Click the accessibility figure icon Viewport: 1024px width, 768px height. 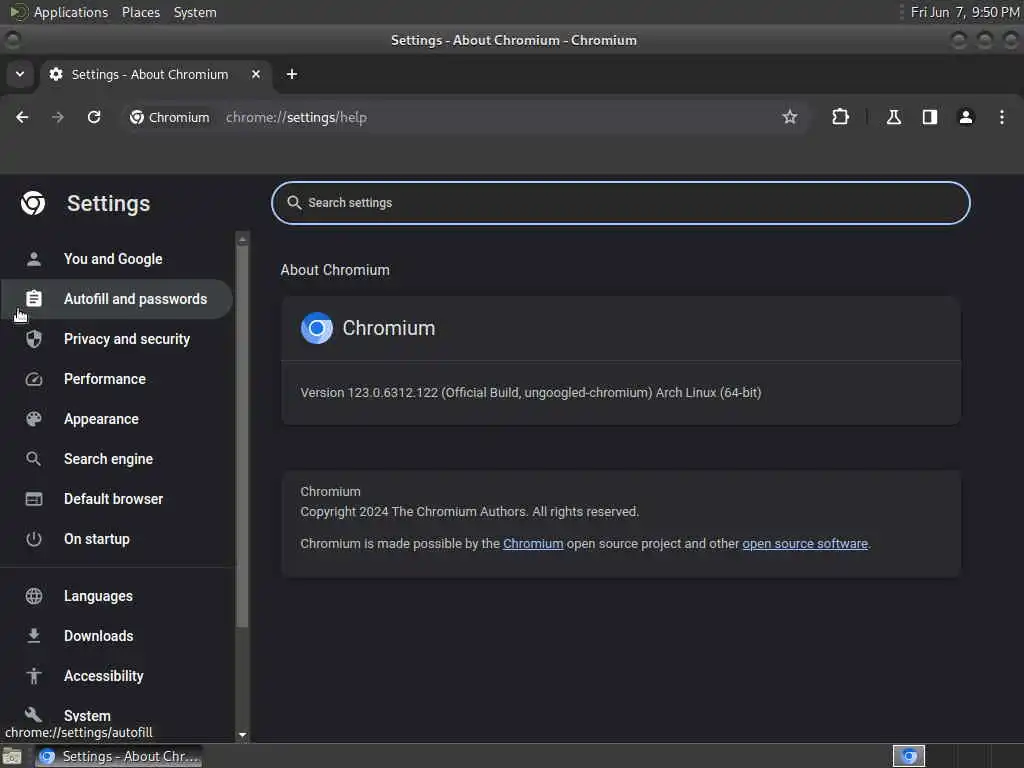click(34, 676)
